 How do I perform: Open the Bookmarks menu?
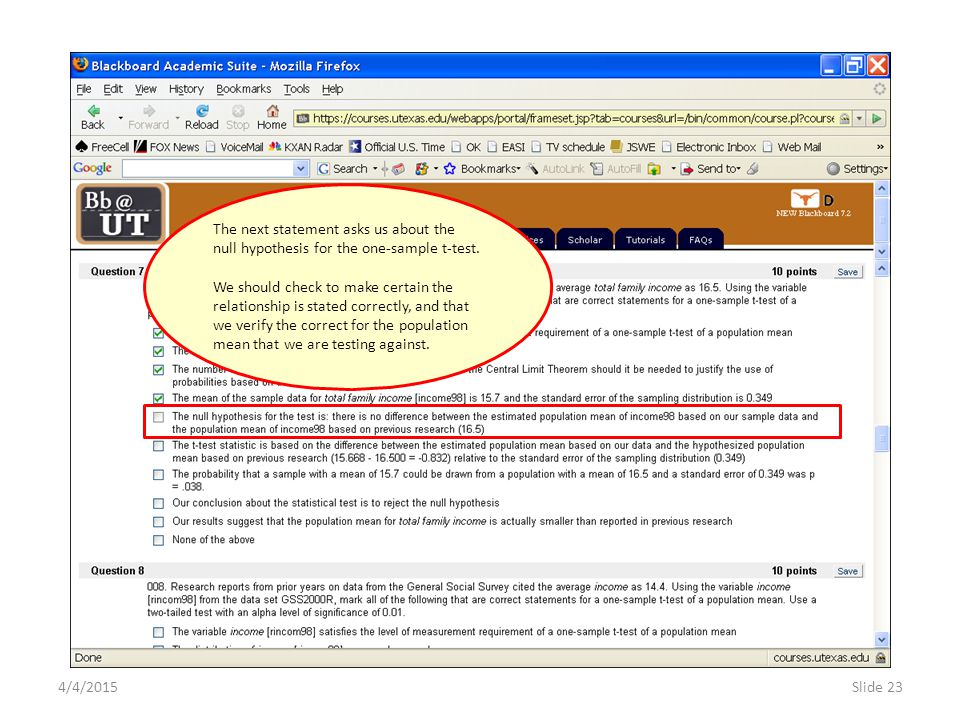point(244,89)
